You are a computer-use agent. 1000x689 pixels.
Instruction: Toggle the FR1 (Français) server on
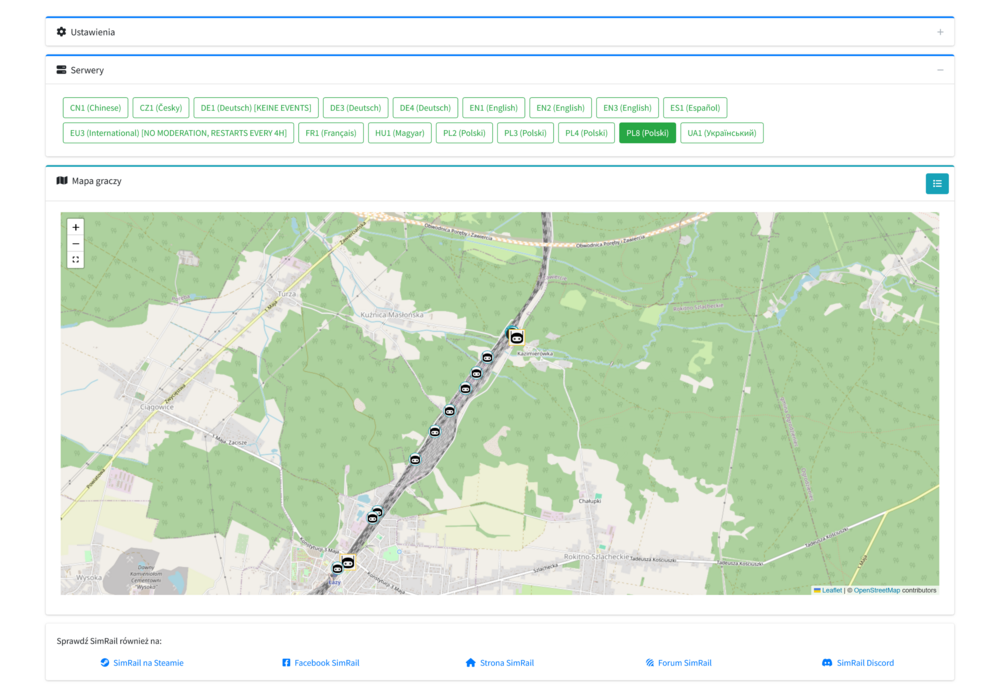(332, 131)
